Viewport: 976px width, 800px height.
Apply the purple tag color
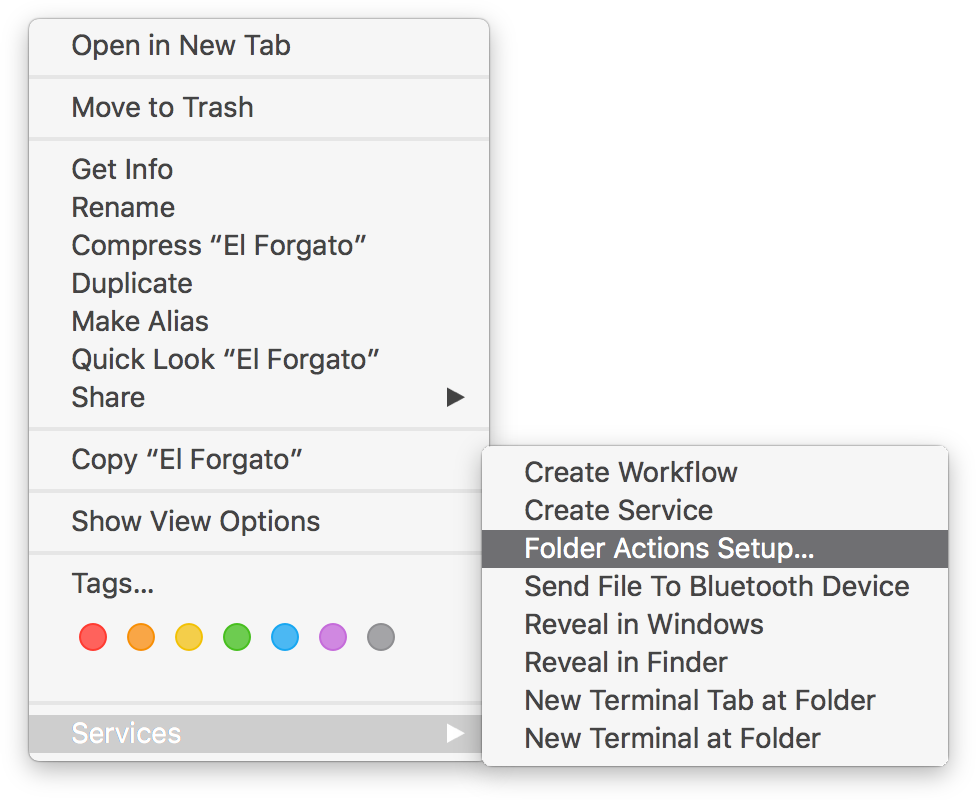[332, 637]
